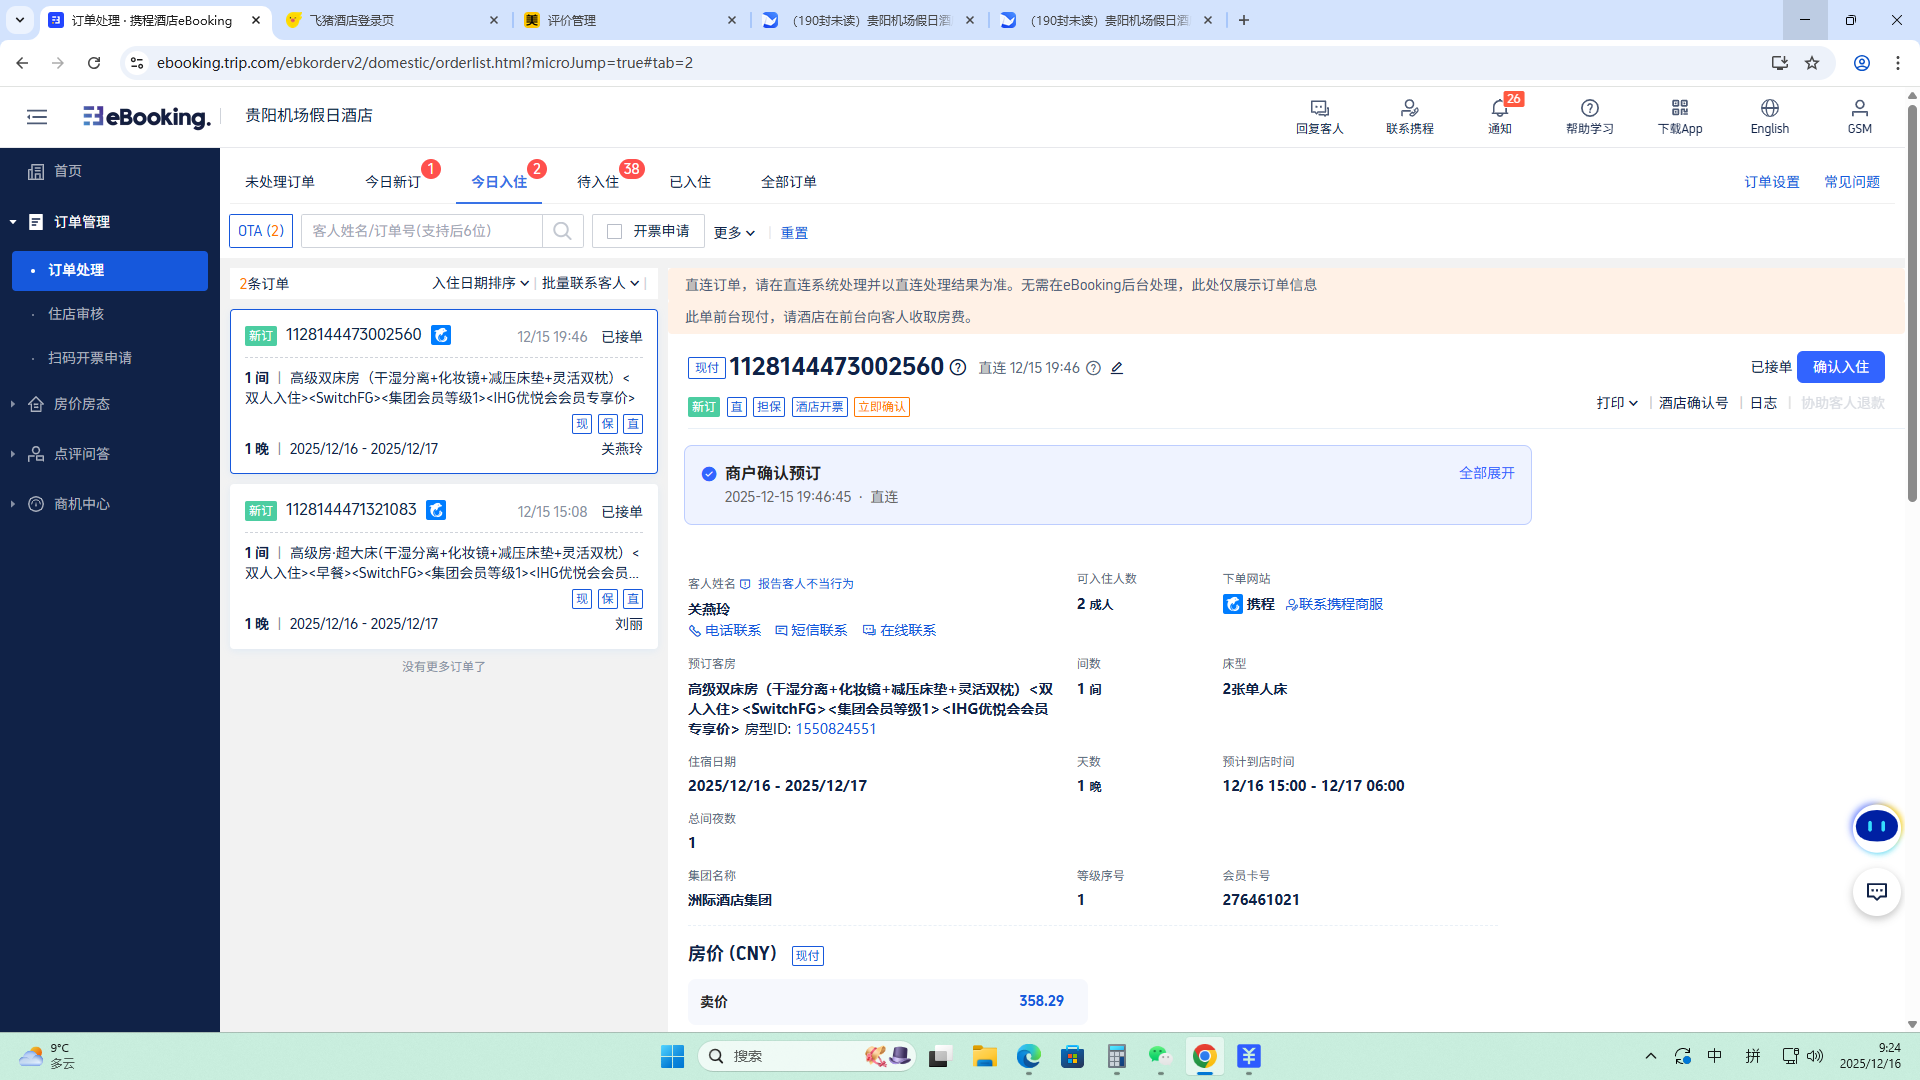Open the floating chat message icon
Viewport: 1920px width, 1080px height.
tap(1876, 892)
